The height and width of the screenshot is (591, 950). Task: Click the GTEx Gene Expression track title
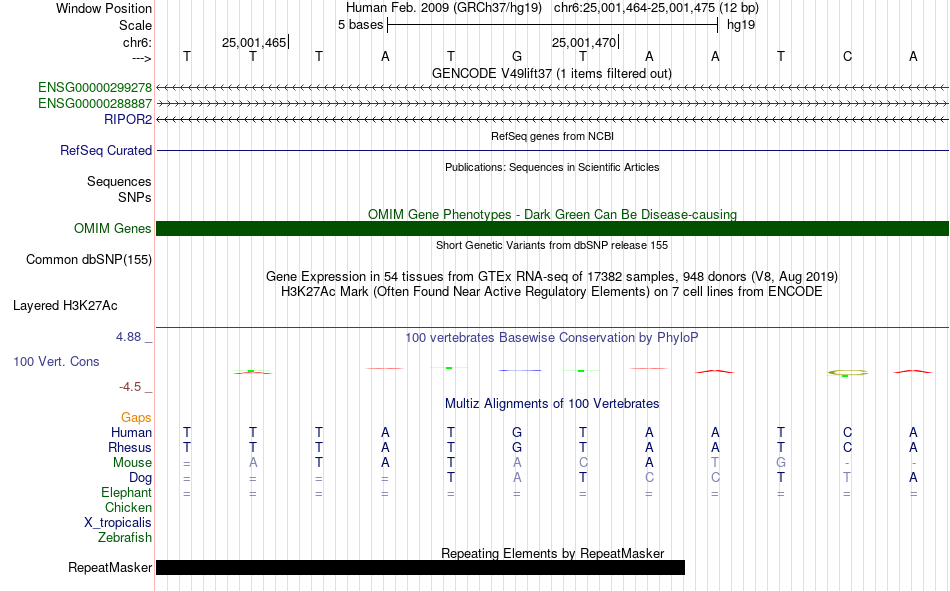tap(552, 276)
